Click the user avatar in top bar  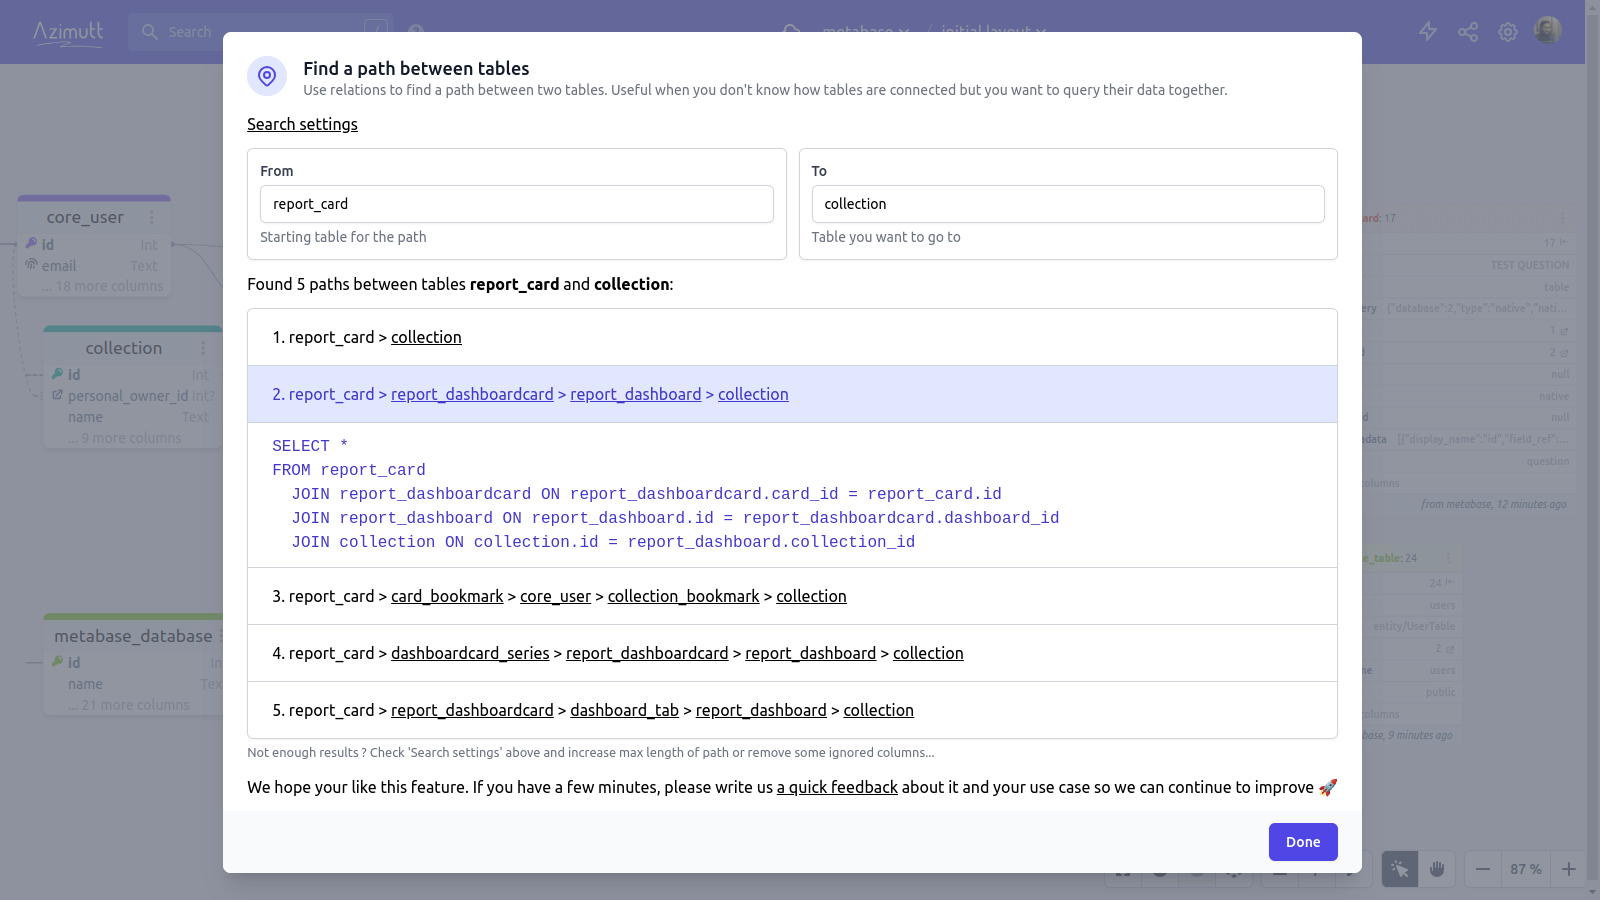click(1548, 31)
